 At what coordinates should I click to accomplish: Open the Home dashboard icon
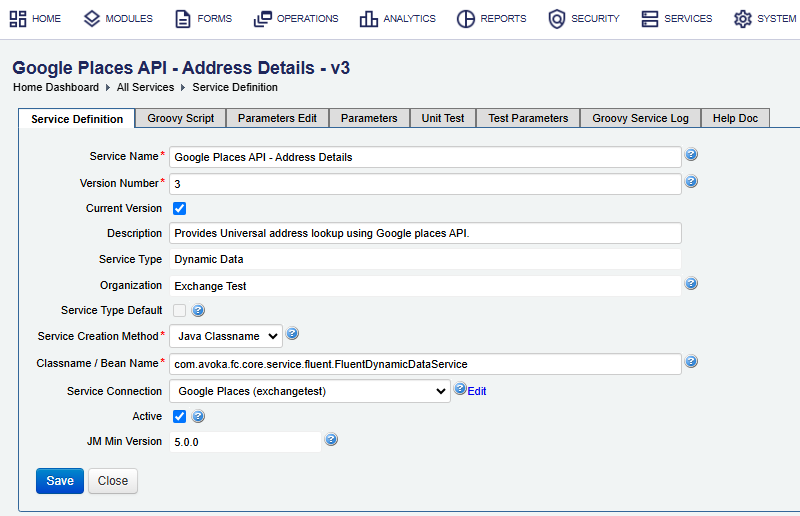pyautogui.click(x=18, y=19)
